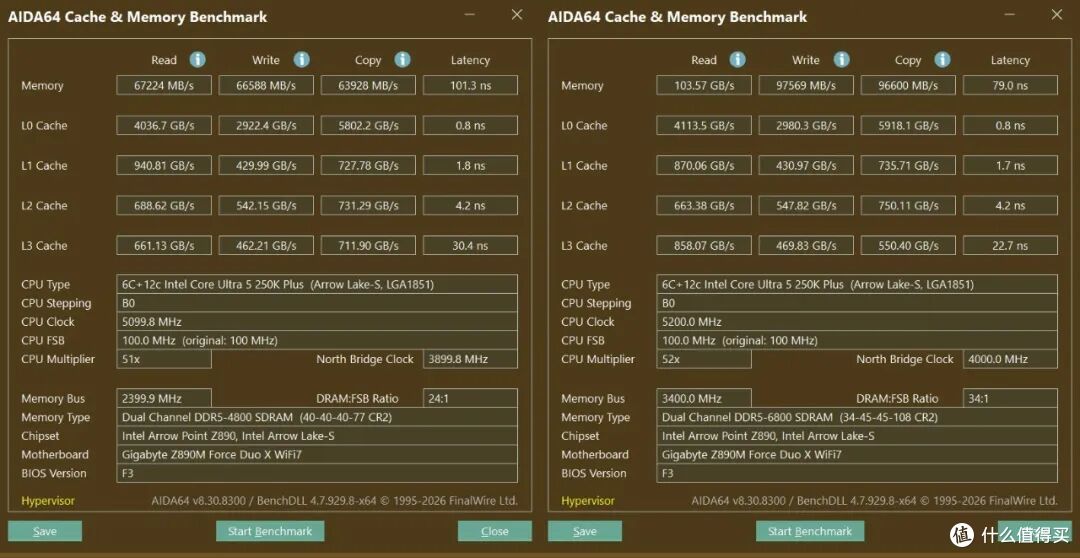Viewport: 1080px width, 558px height.
Task: Click Memory Bus value 3400.0 MHz
Action: pyautogui.click(x=704, y=398)
